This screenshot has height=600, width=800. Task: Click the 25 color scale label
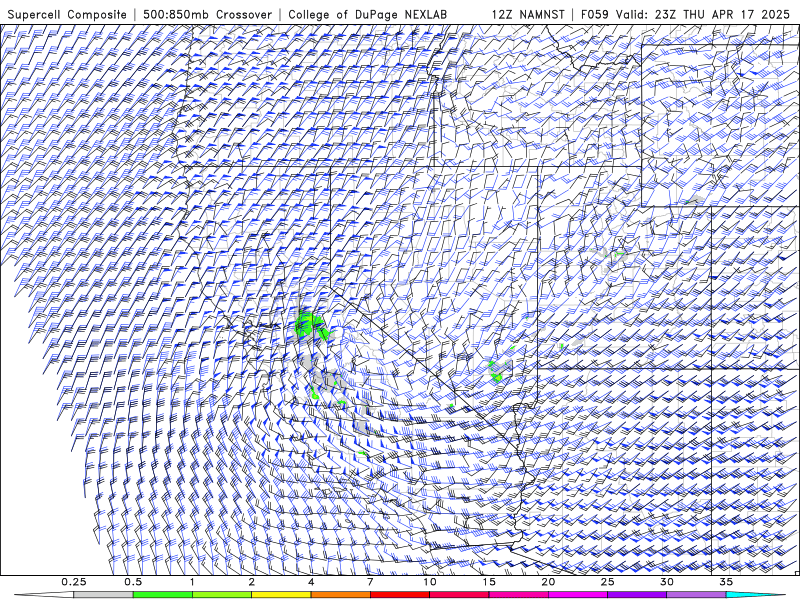pos(607,582)
